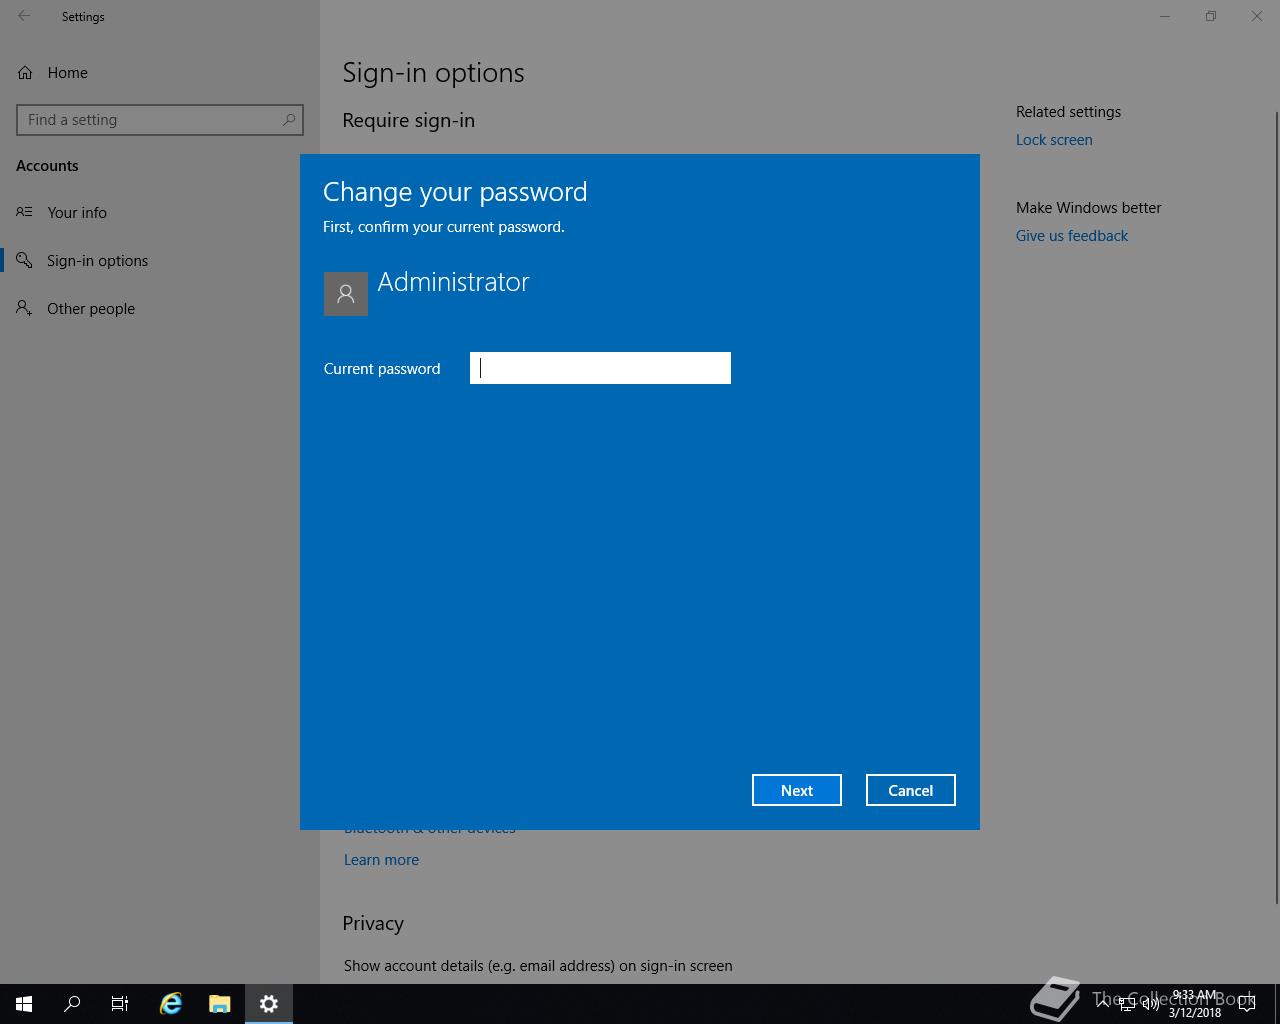Click the Current password input field
This screenshot has height=1024, width=1280.
pyautogui.click(x=600, y=368)
